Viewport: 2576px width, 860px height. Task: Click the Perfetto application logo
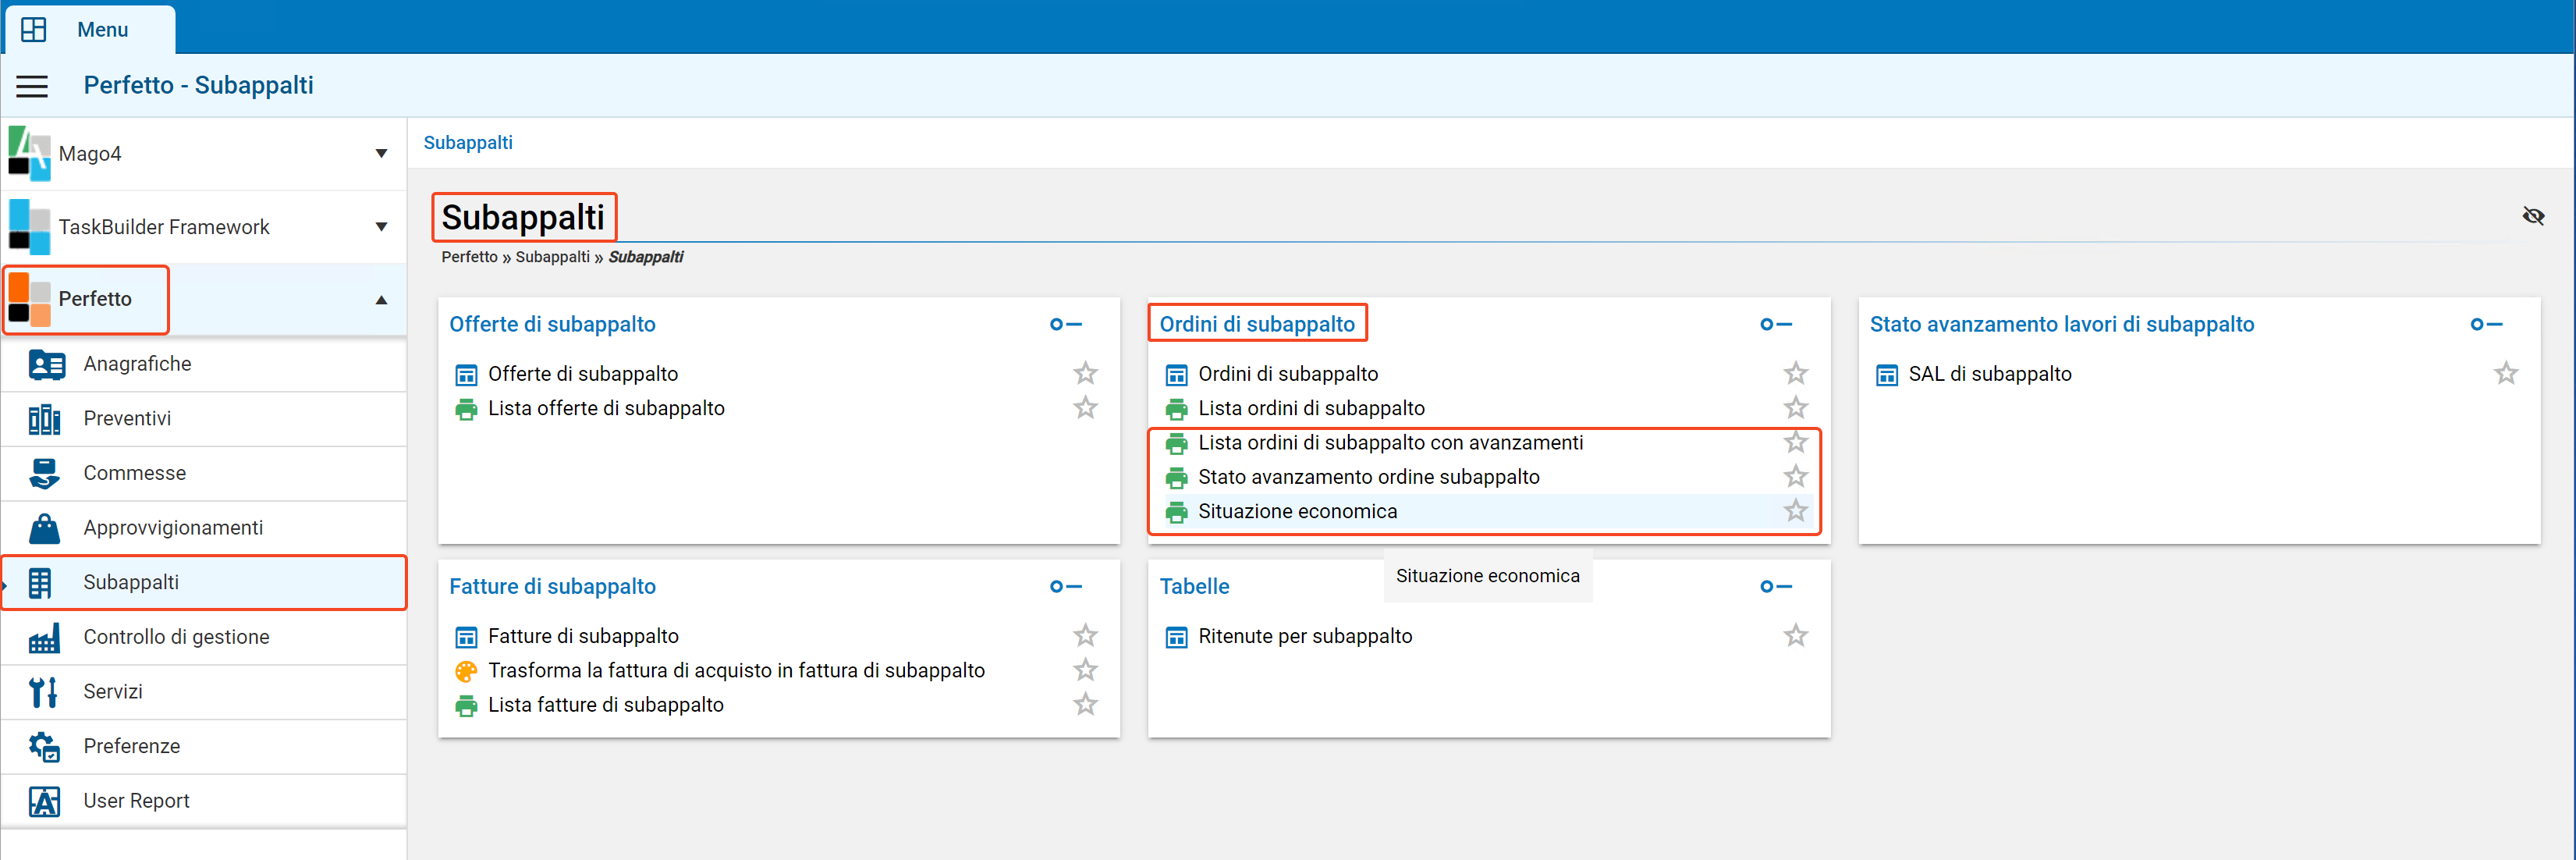pos(30,299)
